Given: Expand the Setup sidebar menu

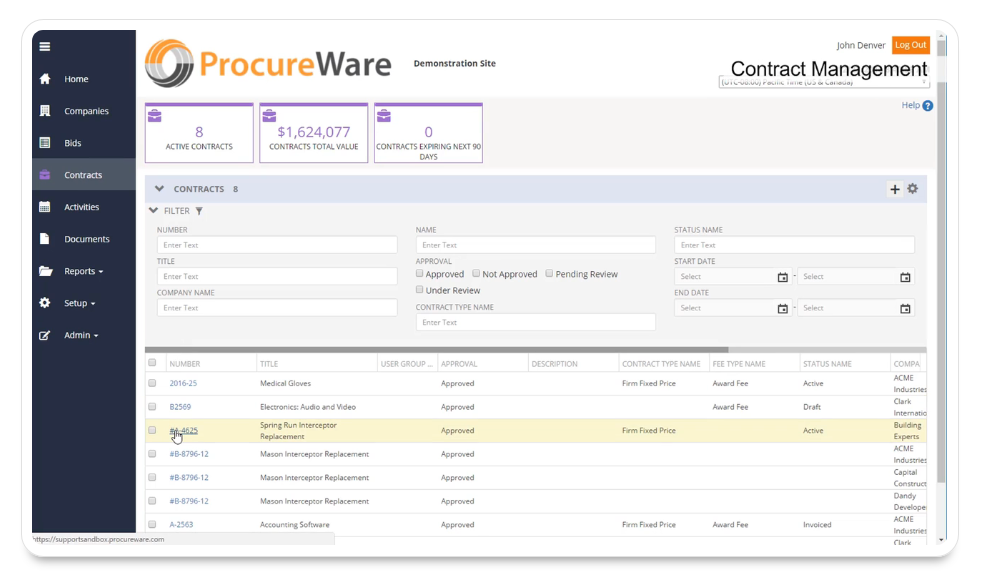Looking at the screenshot, I should click(79, 303).
